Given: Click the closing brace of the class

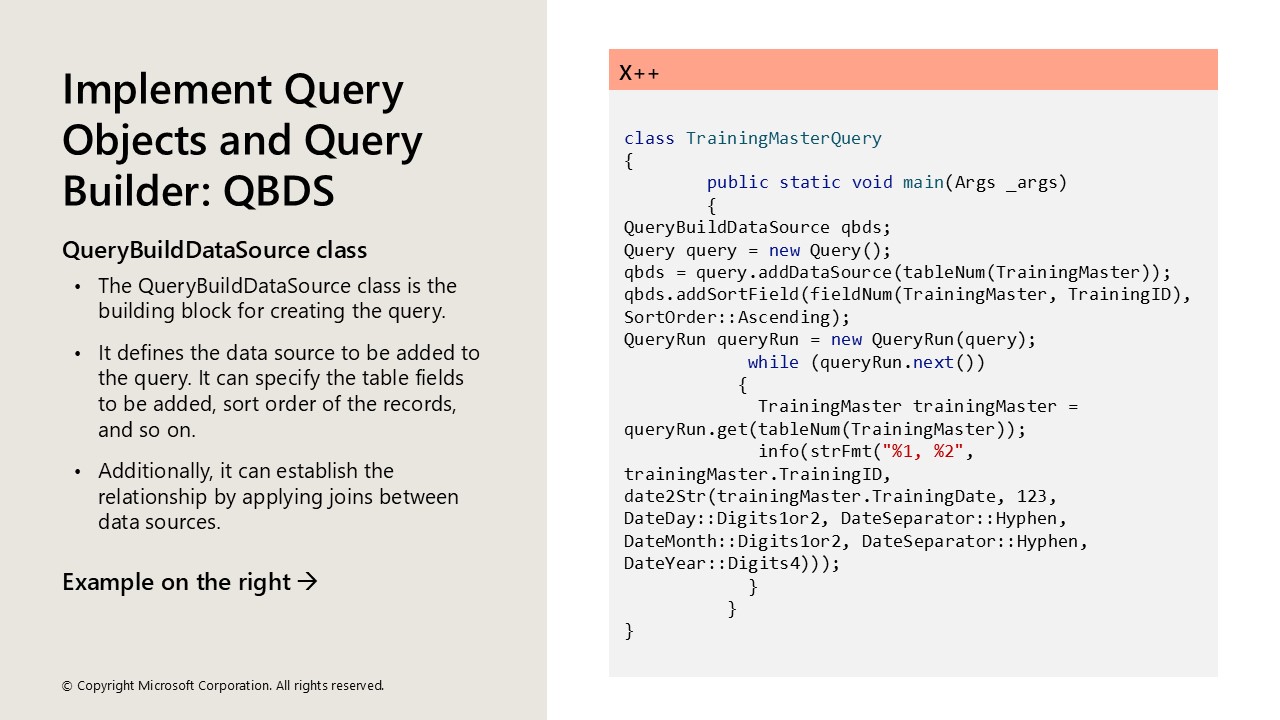Looking at the screenshot, I should click(628, 630).
